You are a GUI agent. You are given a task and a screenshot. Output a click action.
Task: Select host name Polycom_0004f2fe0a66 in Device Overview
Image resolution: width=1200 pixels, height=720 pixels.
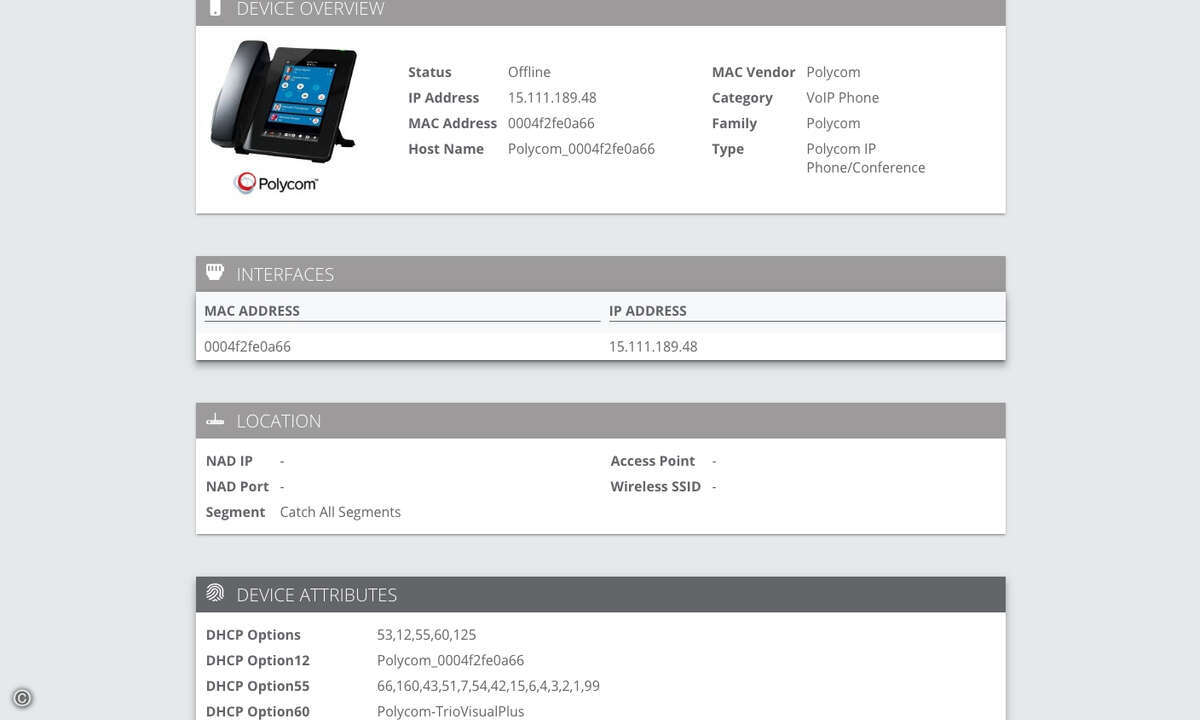point(581,149)
